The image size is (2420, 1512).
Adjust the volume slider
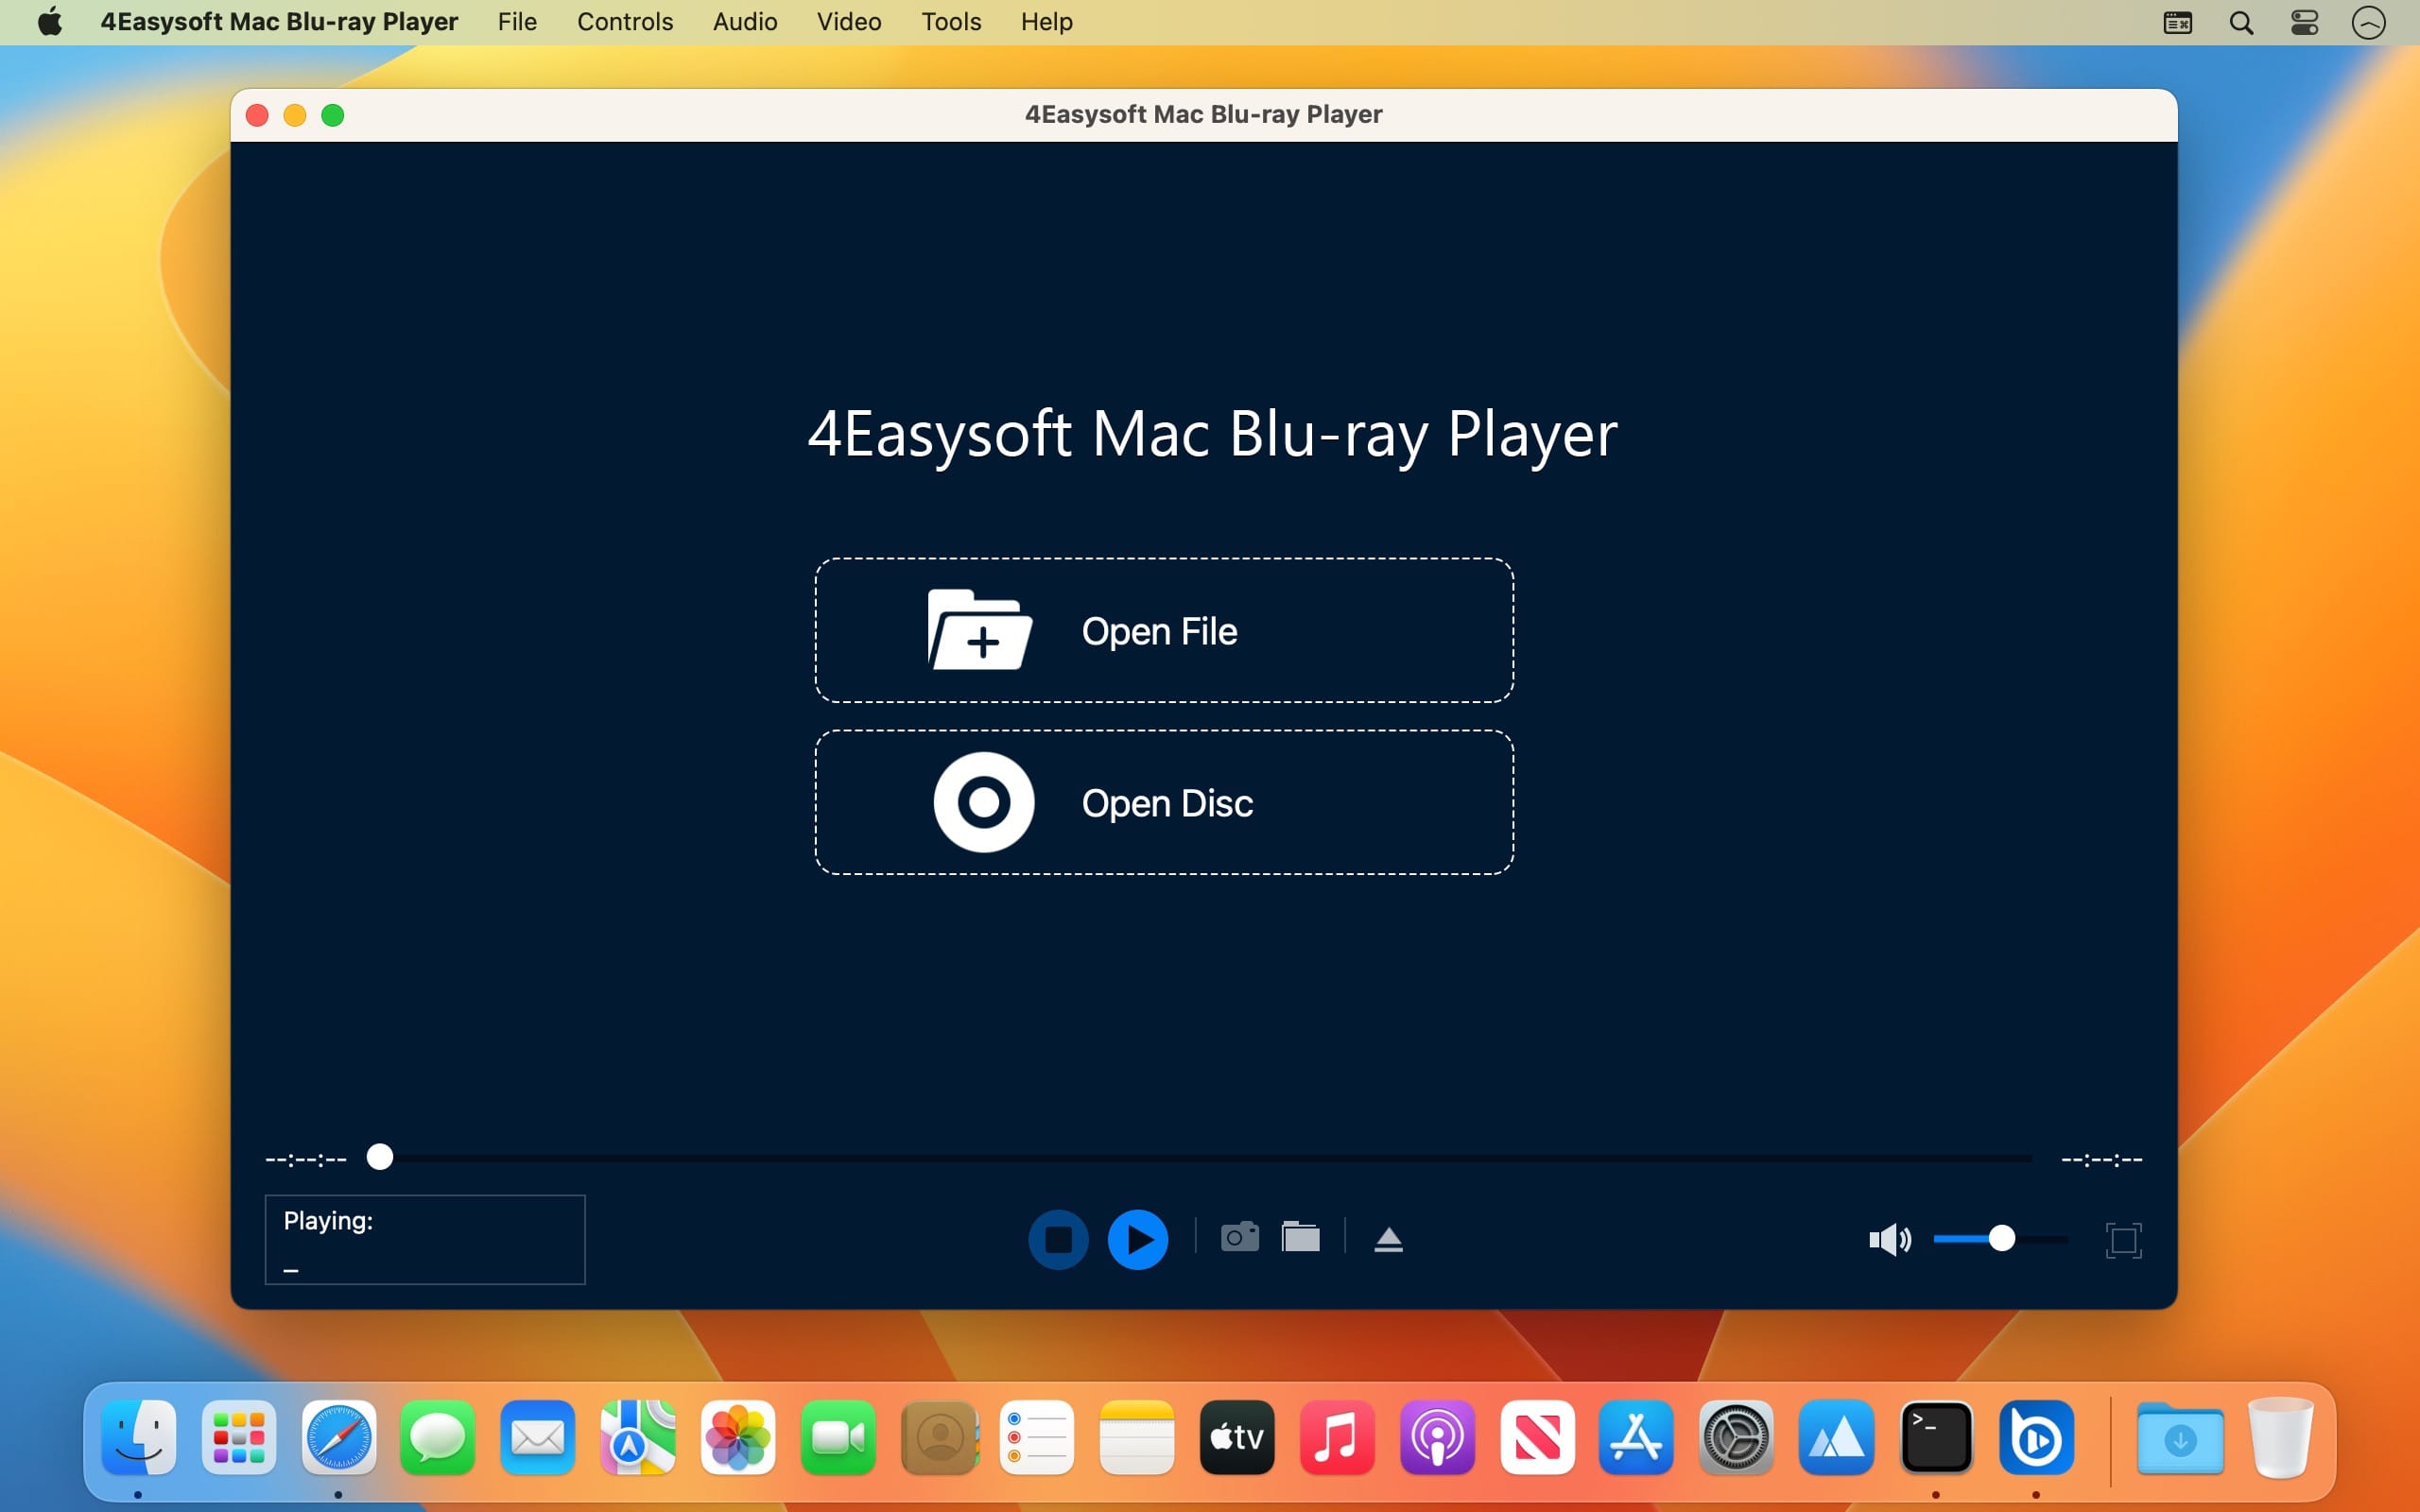click(x=2001, y=1239)
